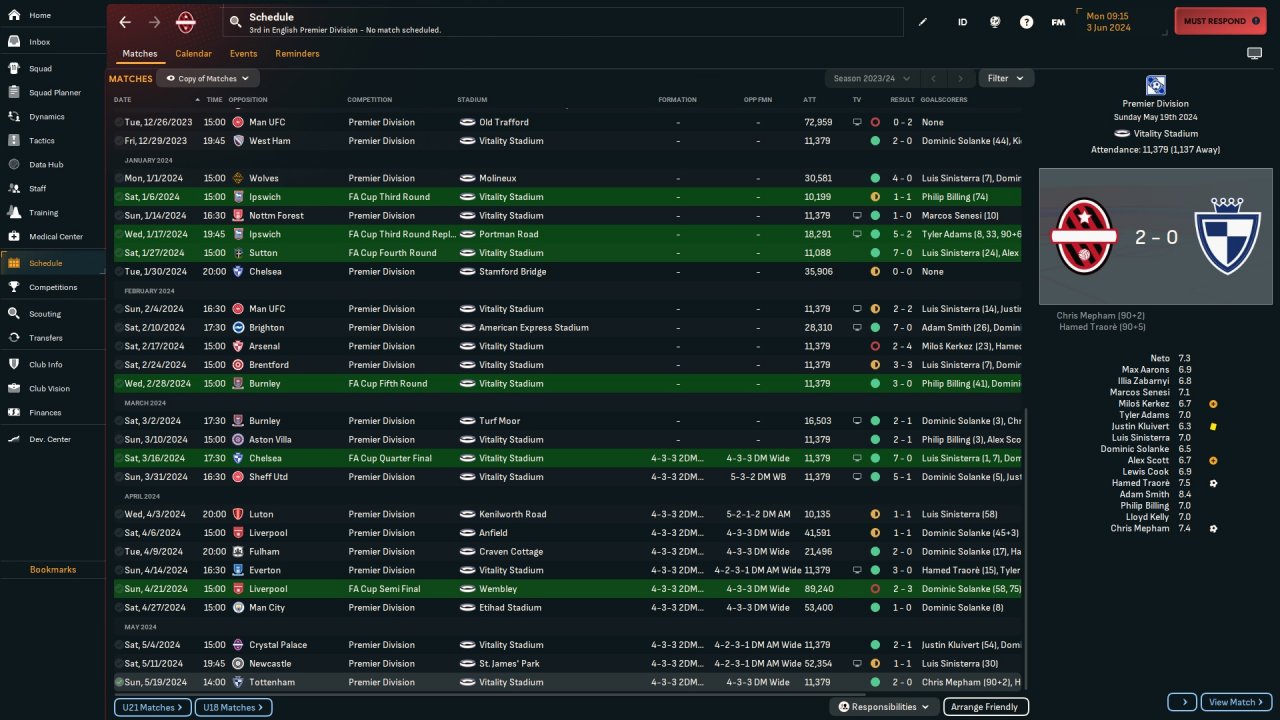The width and height of the screenshot is (1280, 720).
Task: Toggle the circle for the Nottm Forest match
Action: tap(119, 215)
